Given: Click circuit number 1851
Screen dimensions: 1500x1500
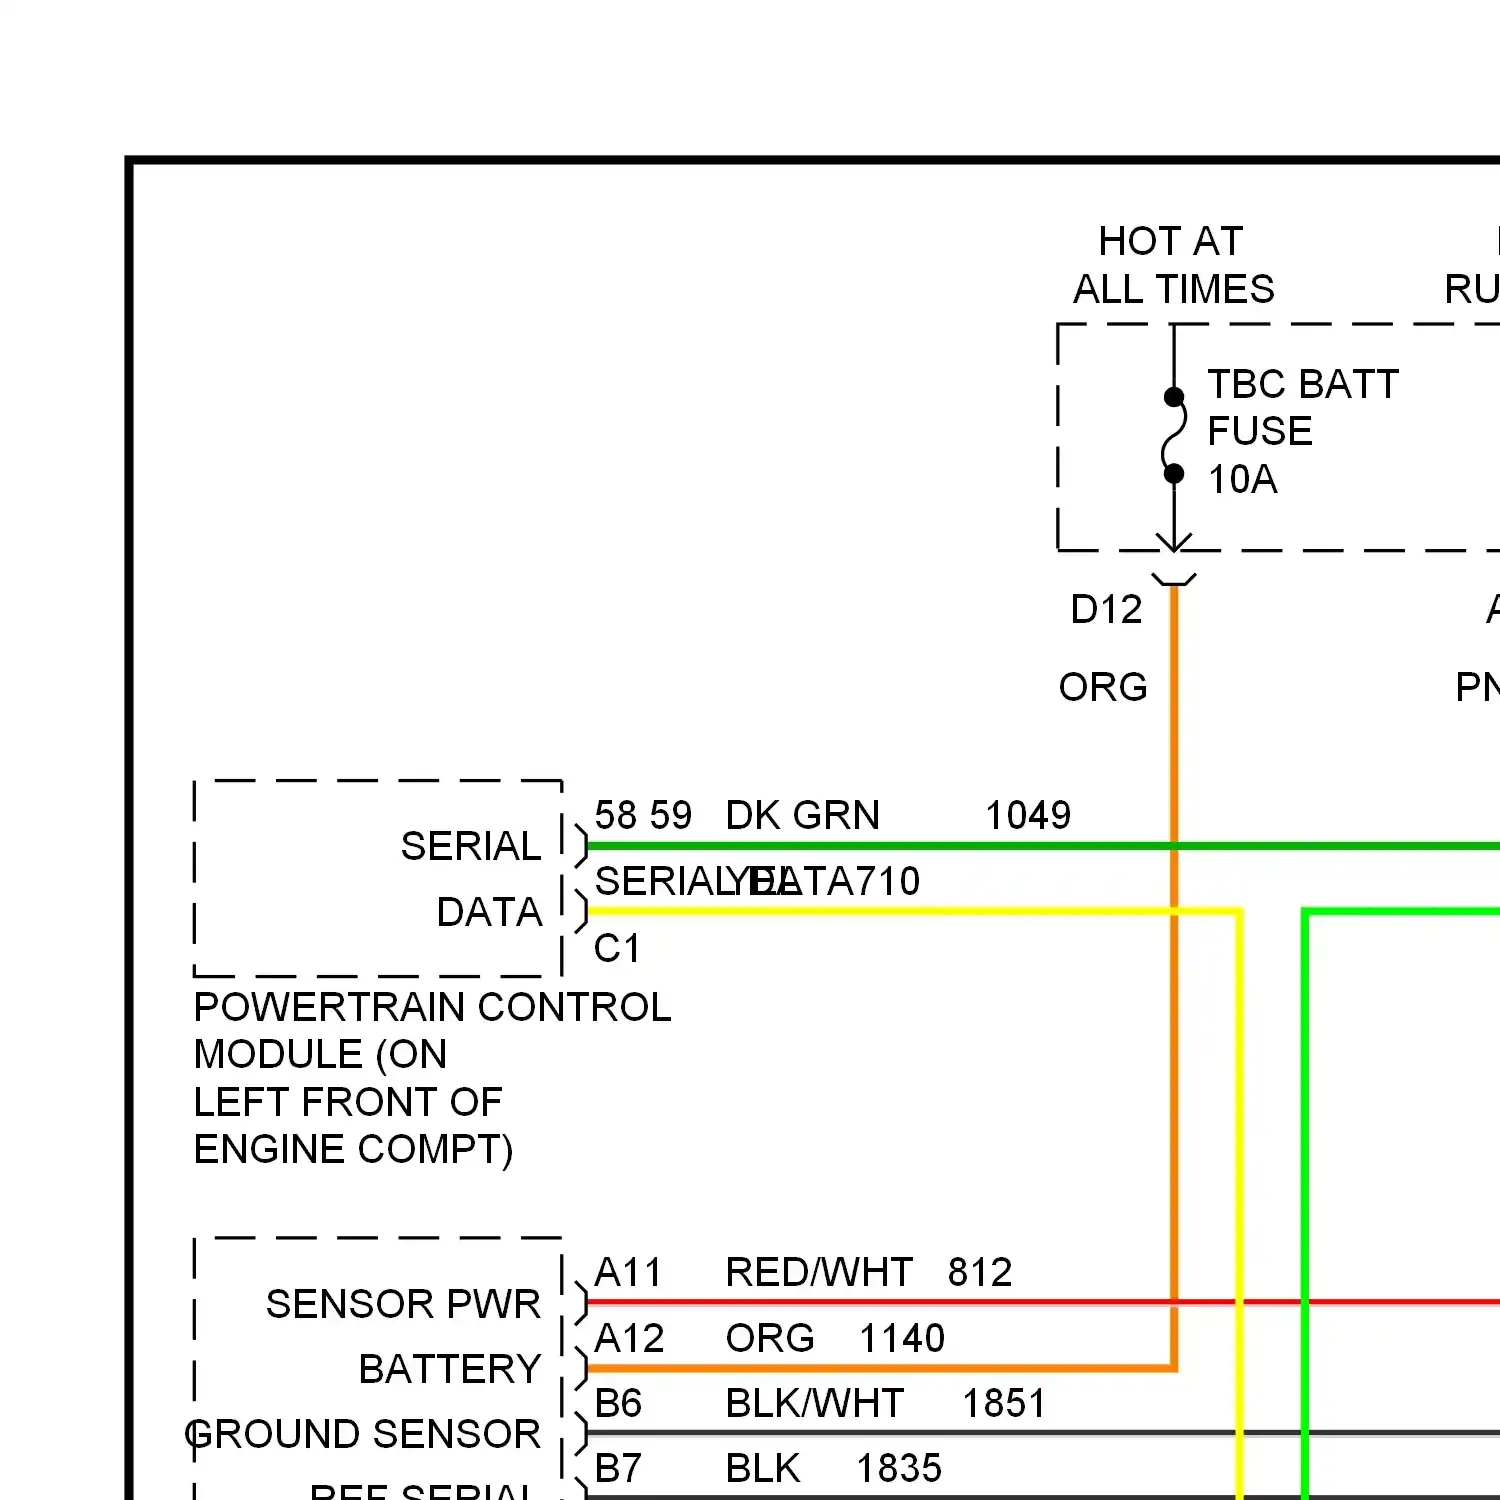Looking at the screenshot, I should (x=1004, y=1403).
